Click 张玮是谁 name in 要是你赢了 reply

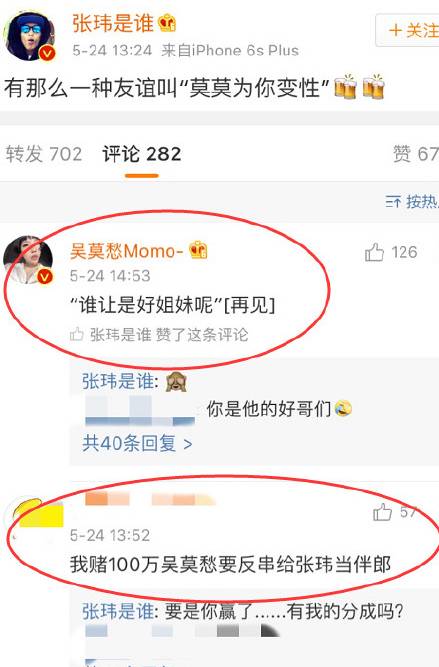[x=118, y=612]
